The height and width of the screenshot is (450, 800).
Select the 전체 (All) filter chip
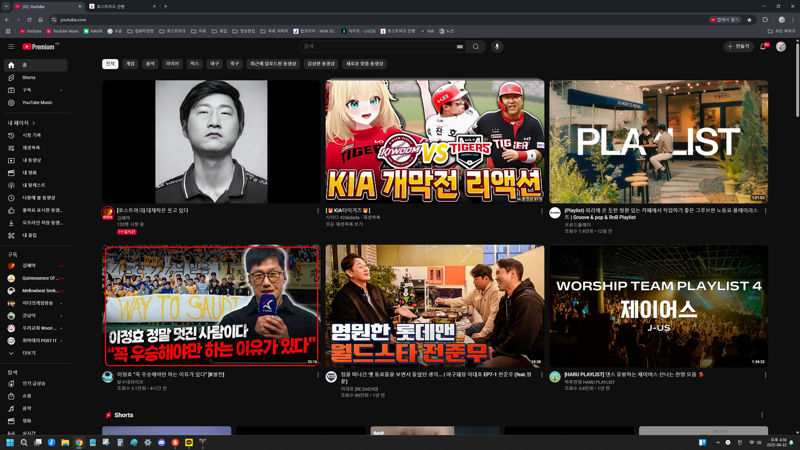point(110,64)
